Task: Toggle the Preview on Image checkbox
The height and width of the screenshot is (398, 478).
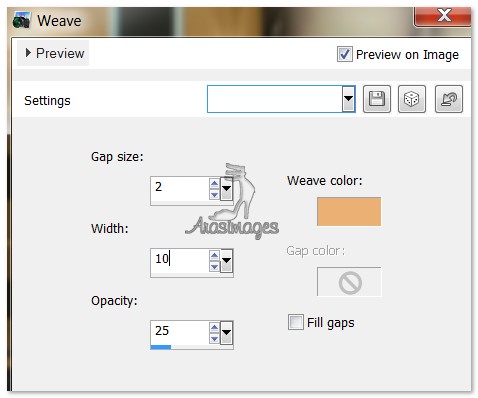Action: coord(344,54)
